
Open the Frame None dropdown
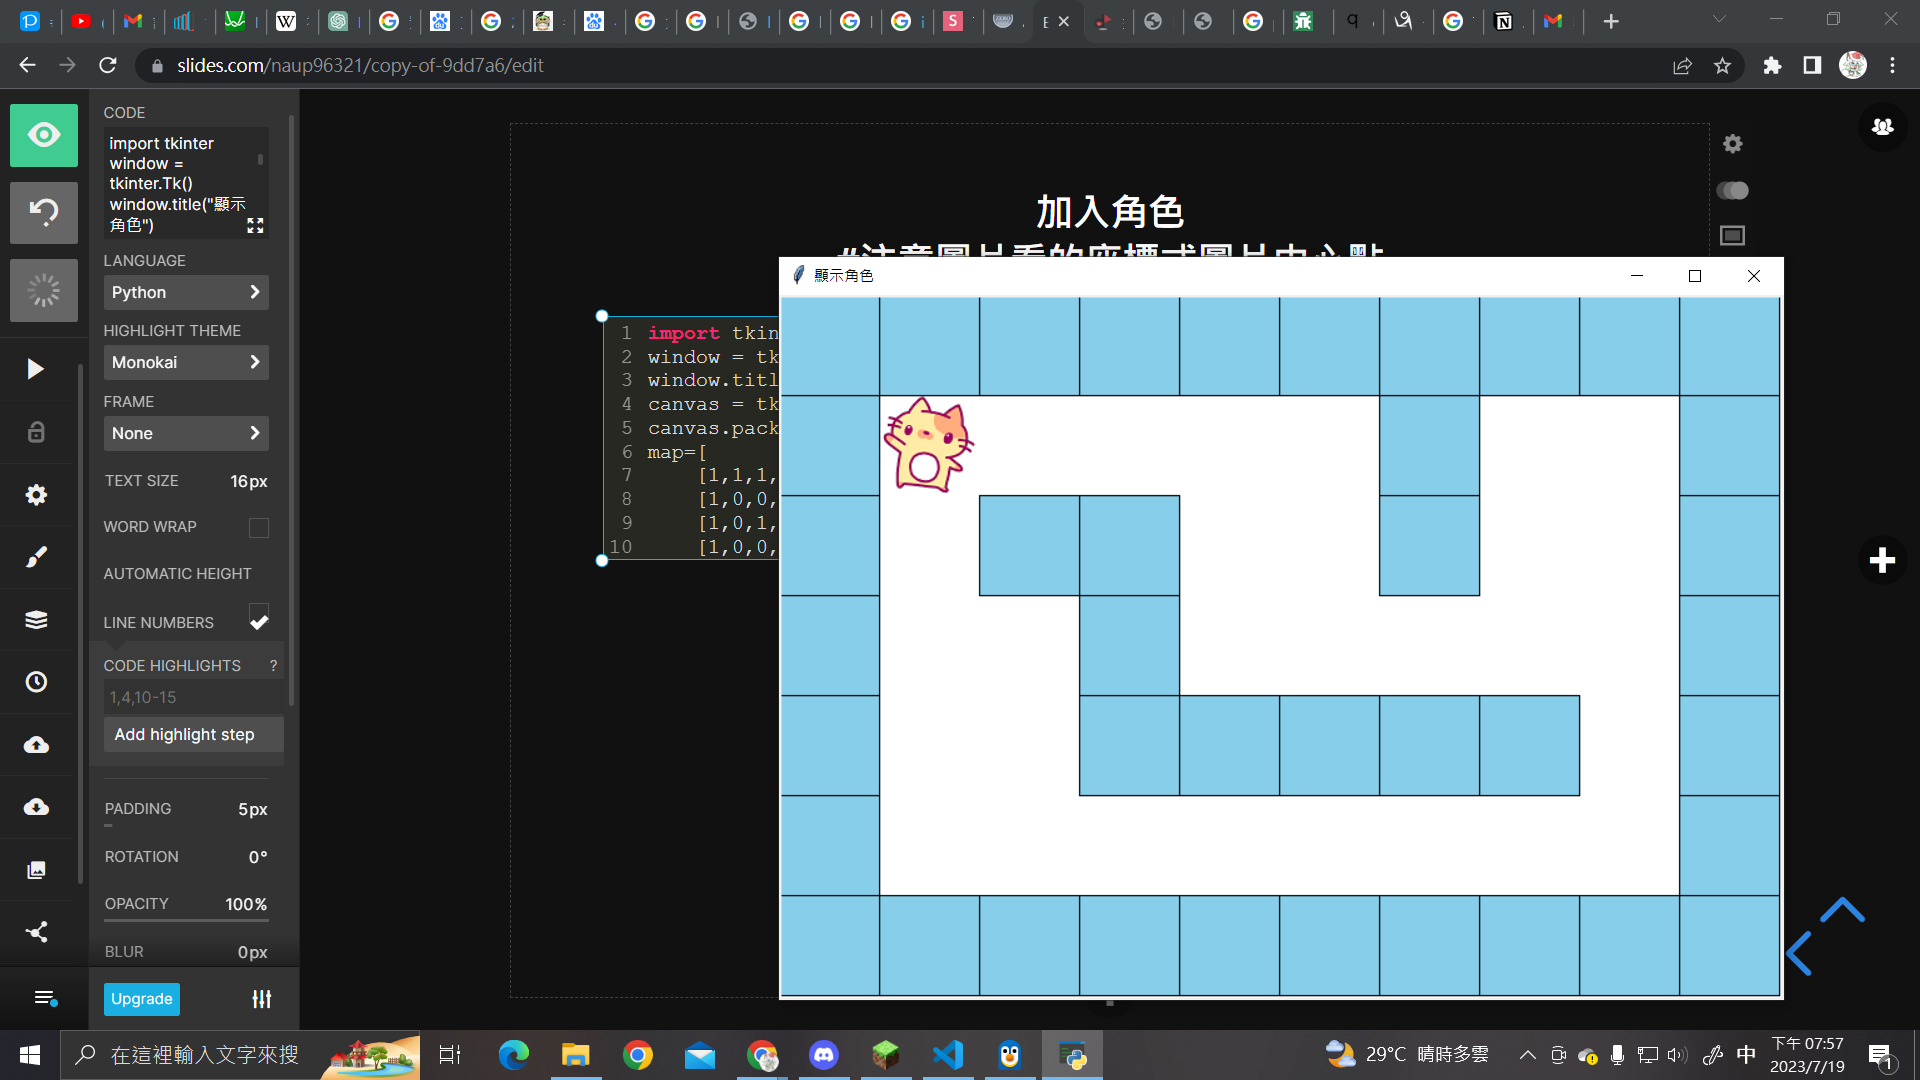coord(186,433)
